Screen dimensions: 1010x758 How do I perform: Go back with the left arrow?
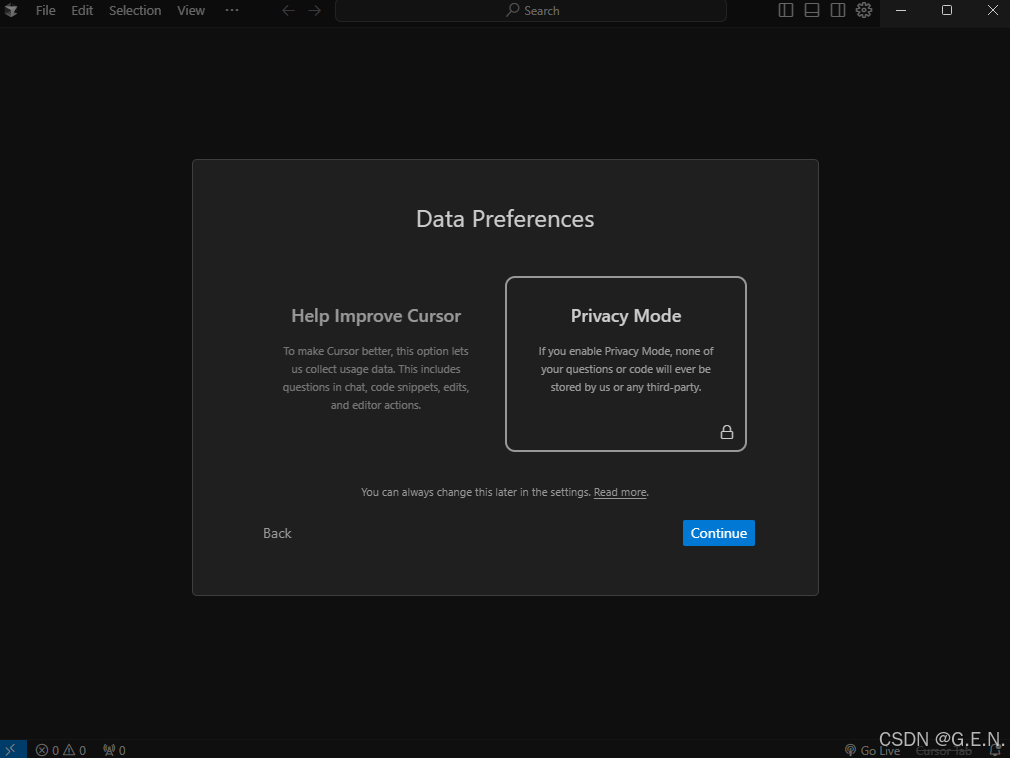[289, 10]
